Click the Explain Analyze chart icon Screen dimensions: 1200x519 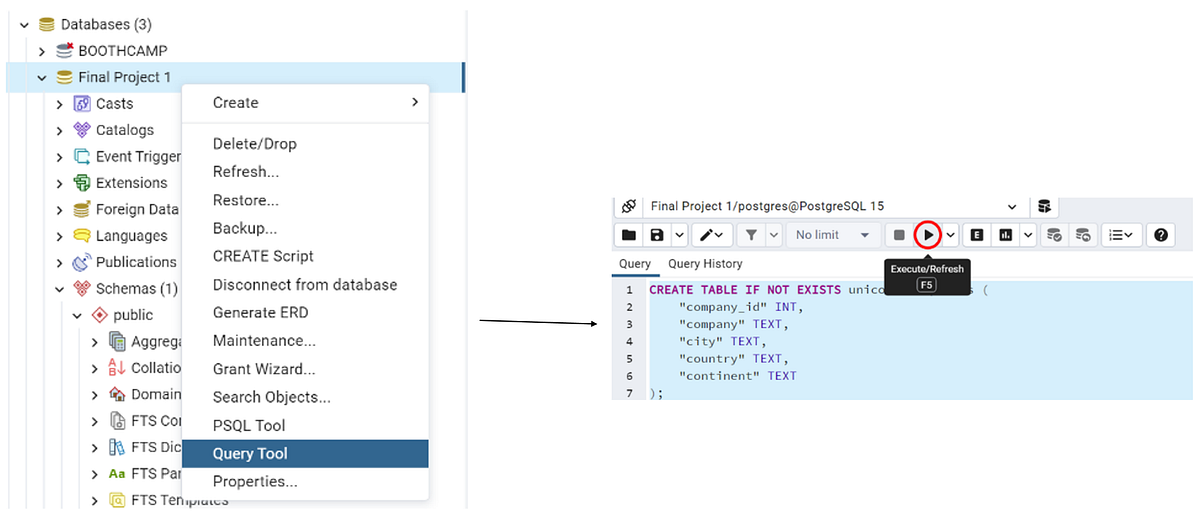click(1005, 235)
